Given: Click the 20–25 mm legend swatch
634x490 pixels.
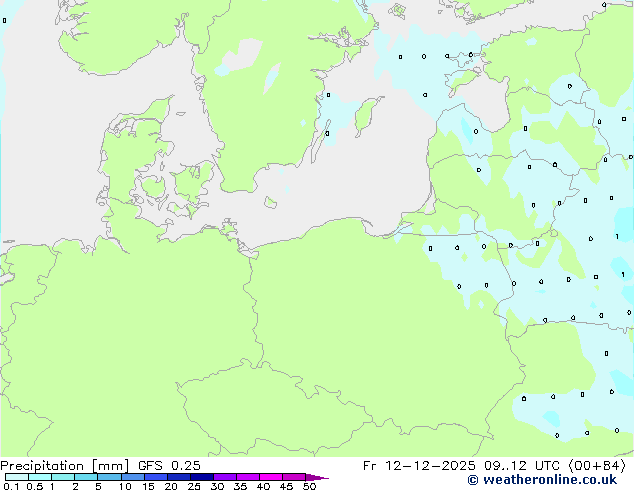Looking at the screenshot, I should pos(179,477).
